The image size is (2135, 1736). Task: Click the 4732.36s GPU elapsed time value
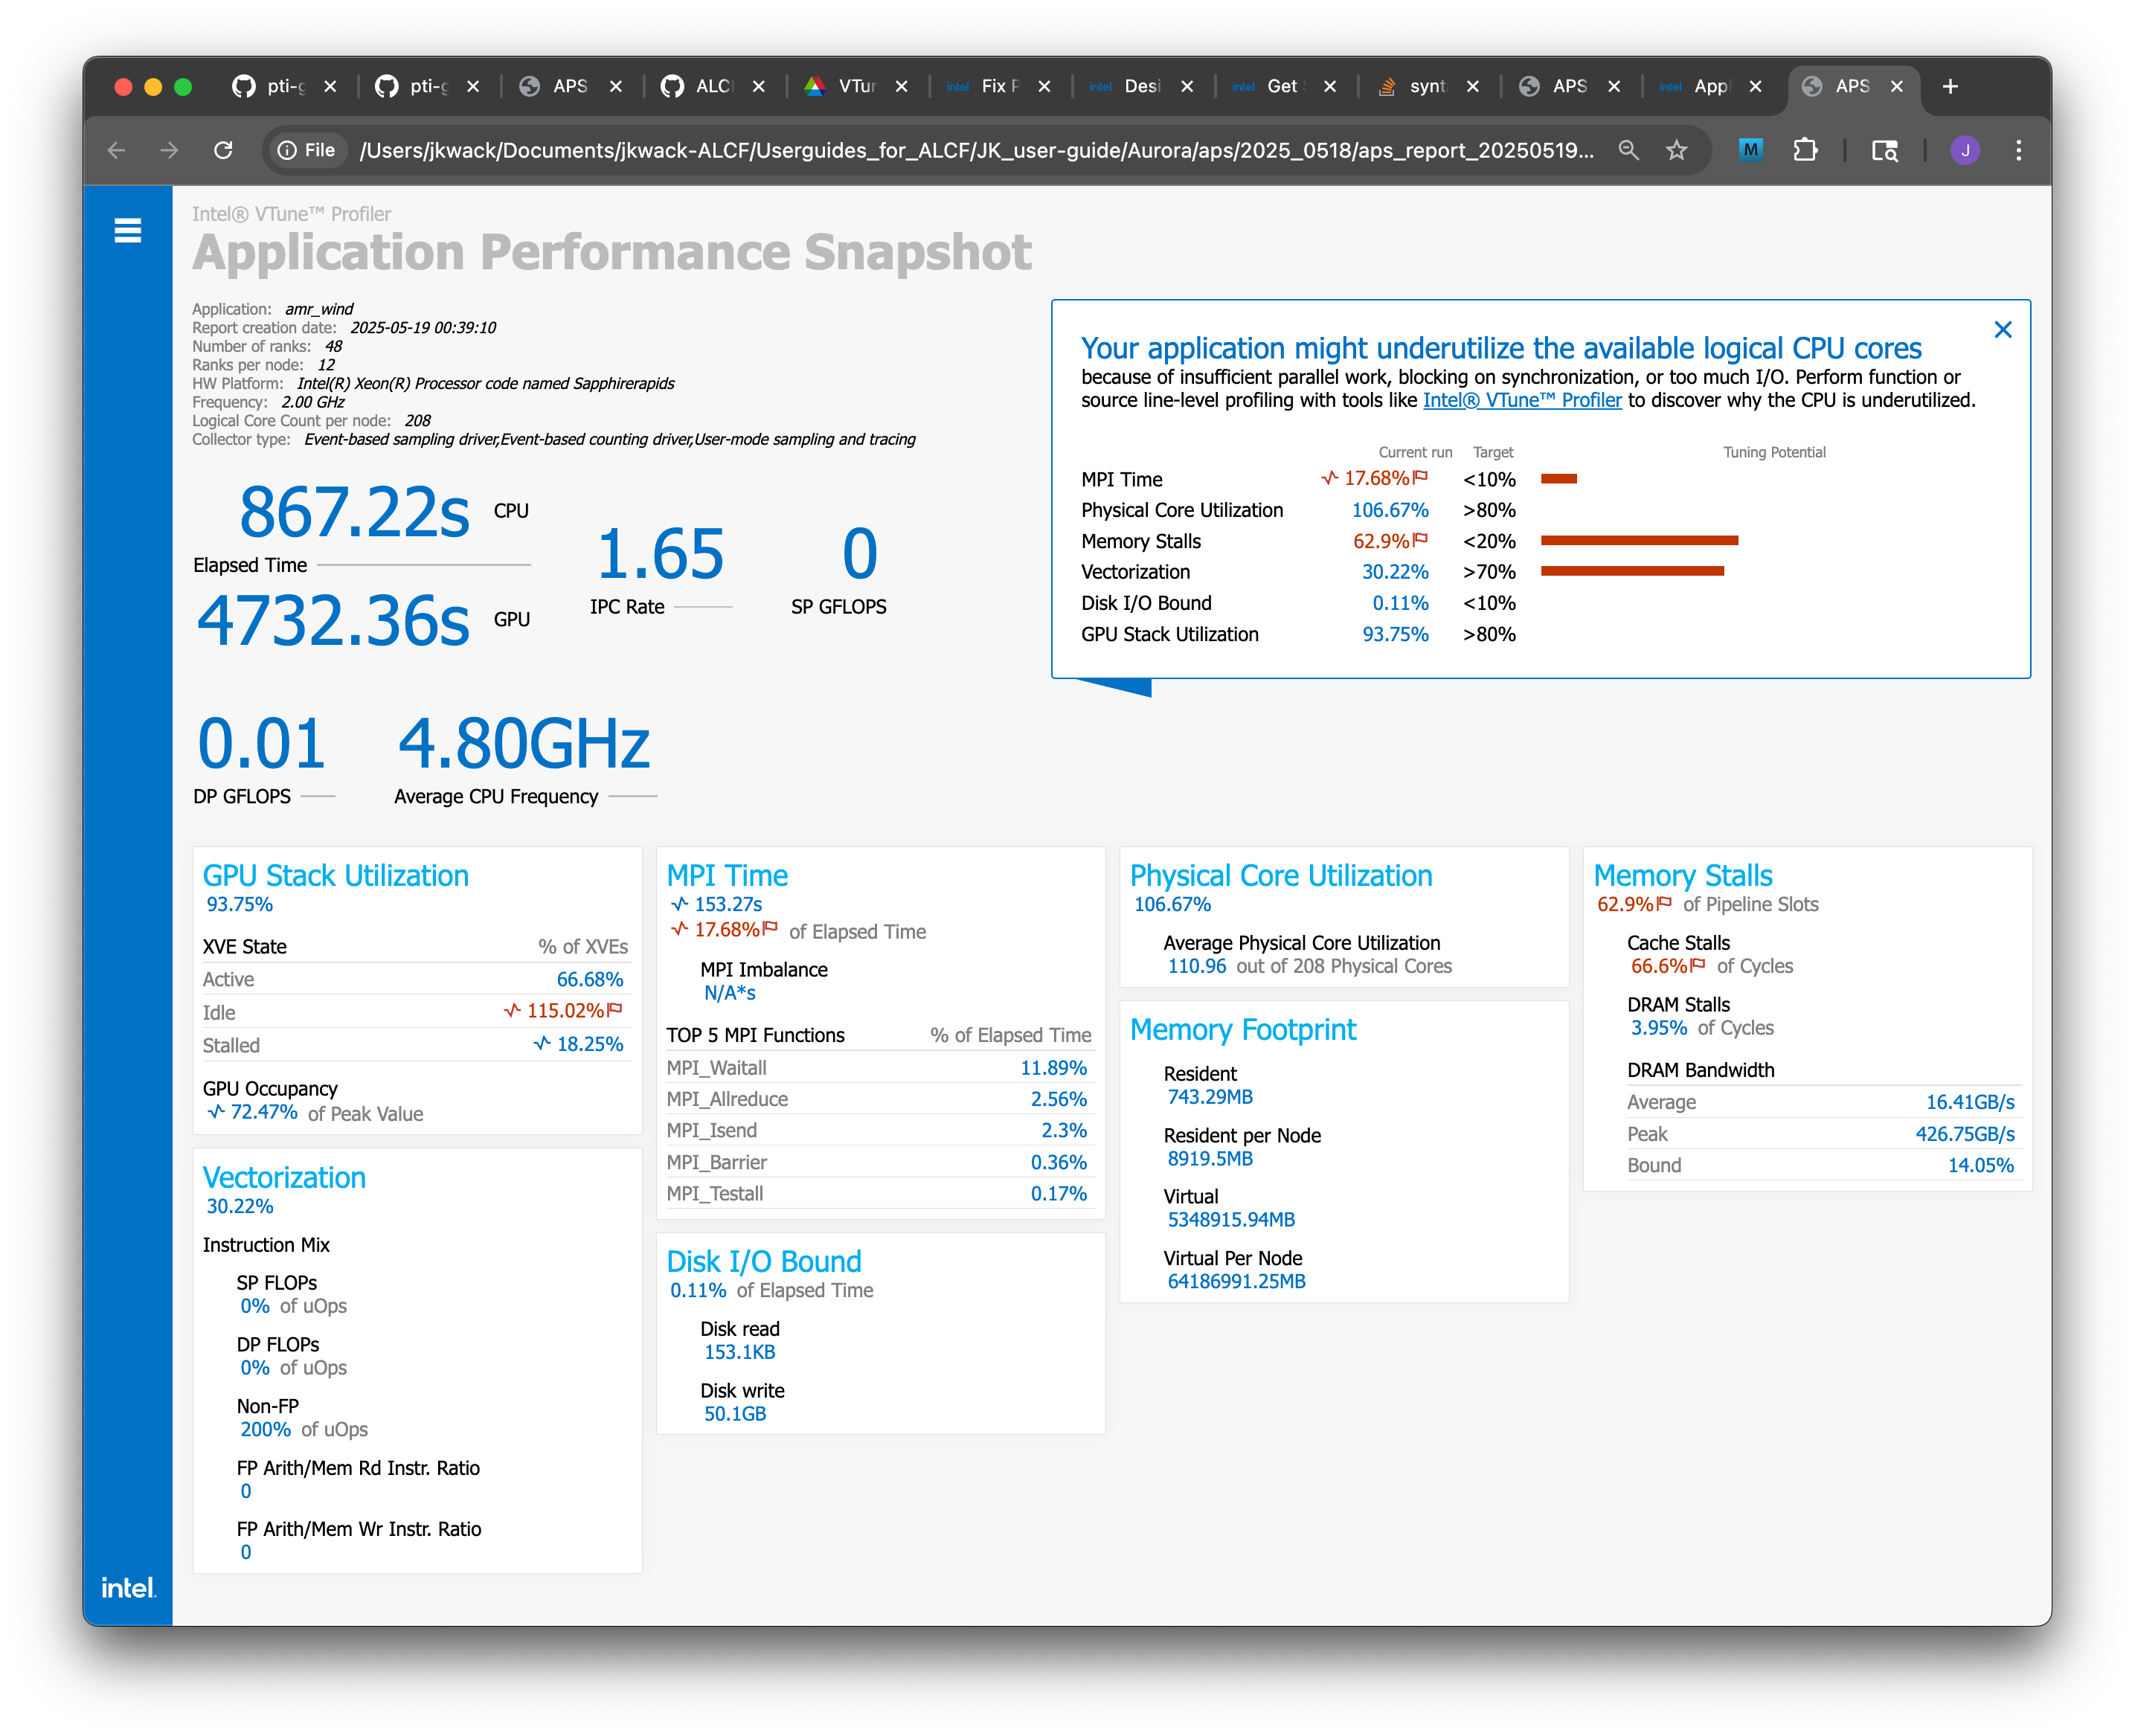pos(333,620)
